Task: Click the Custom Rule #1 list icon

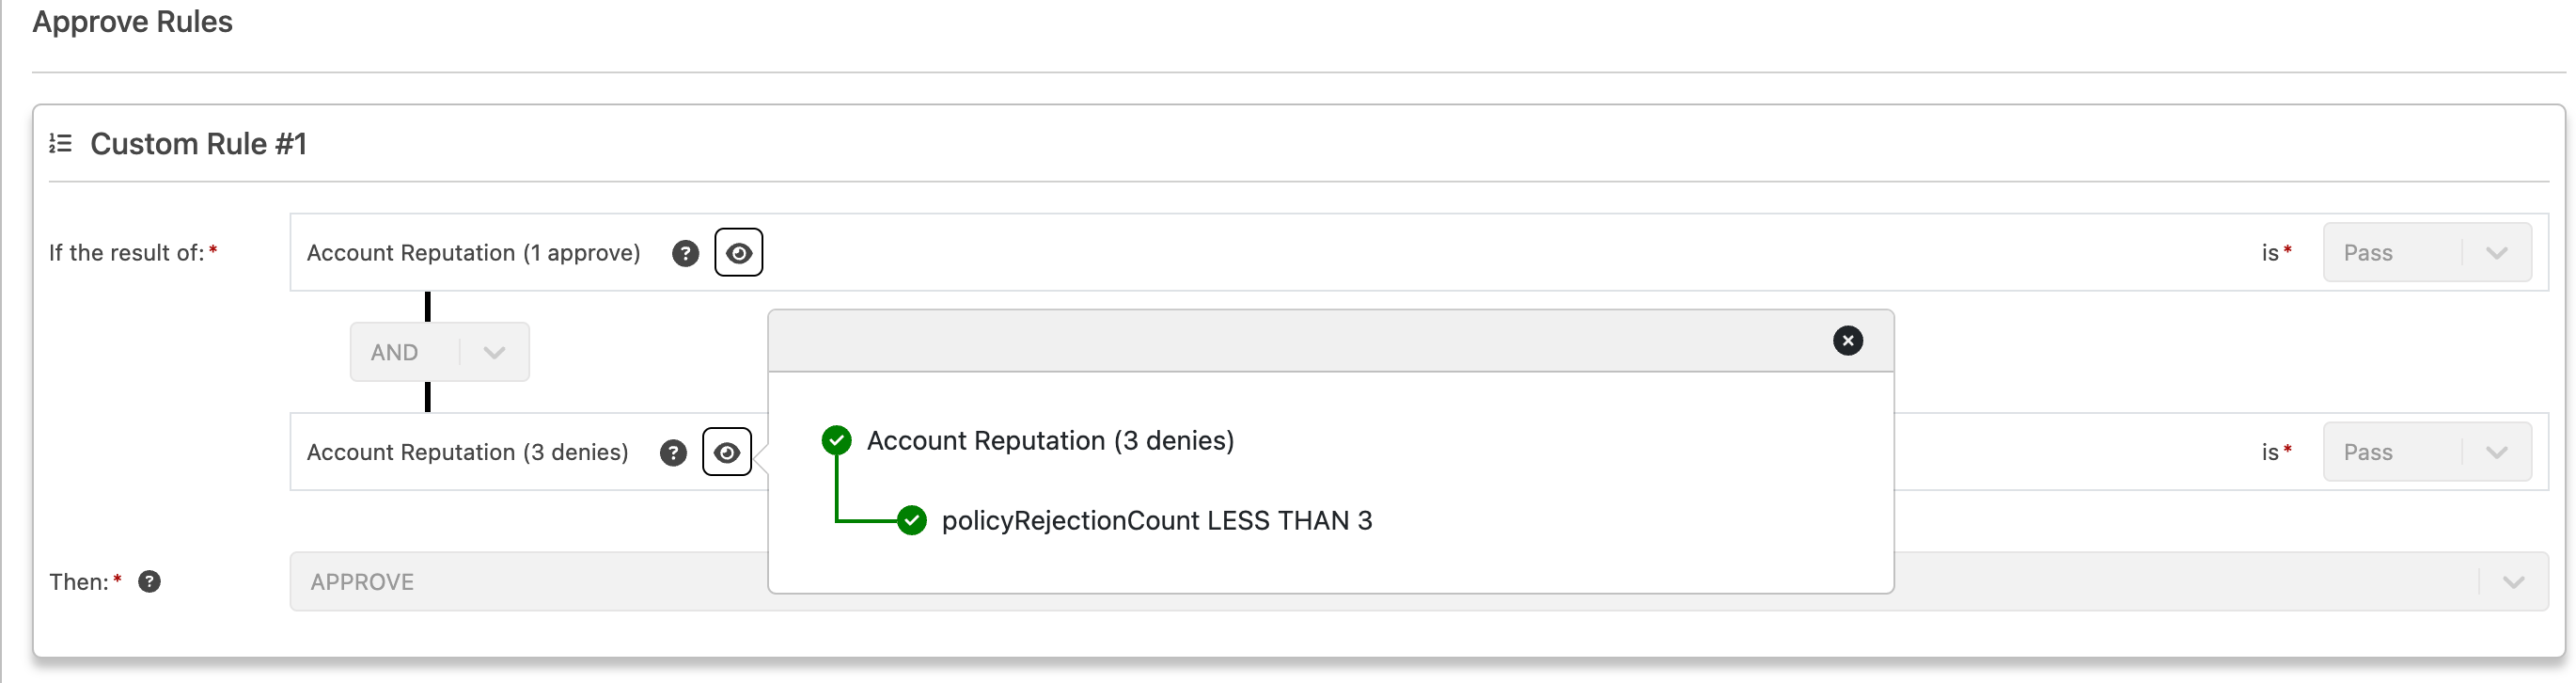Action: coord(60,144)
